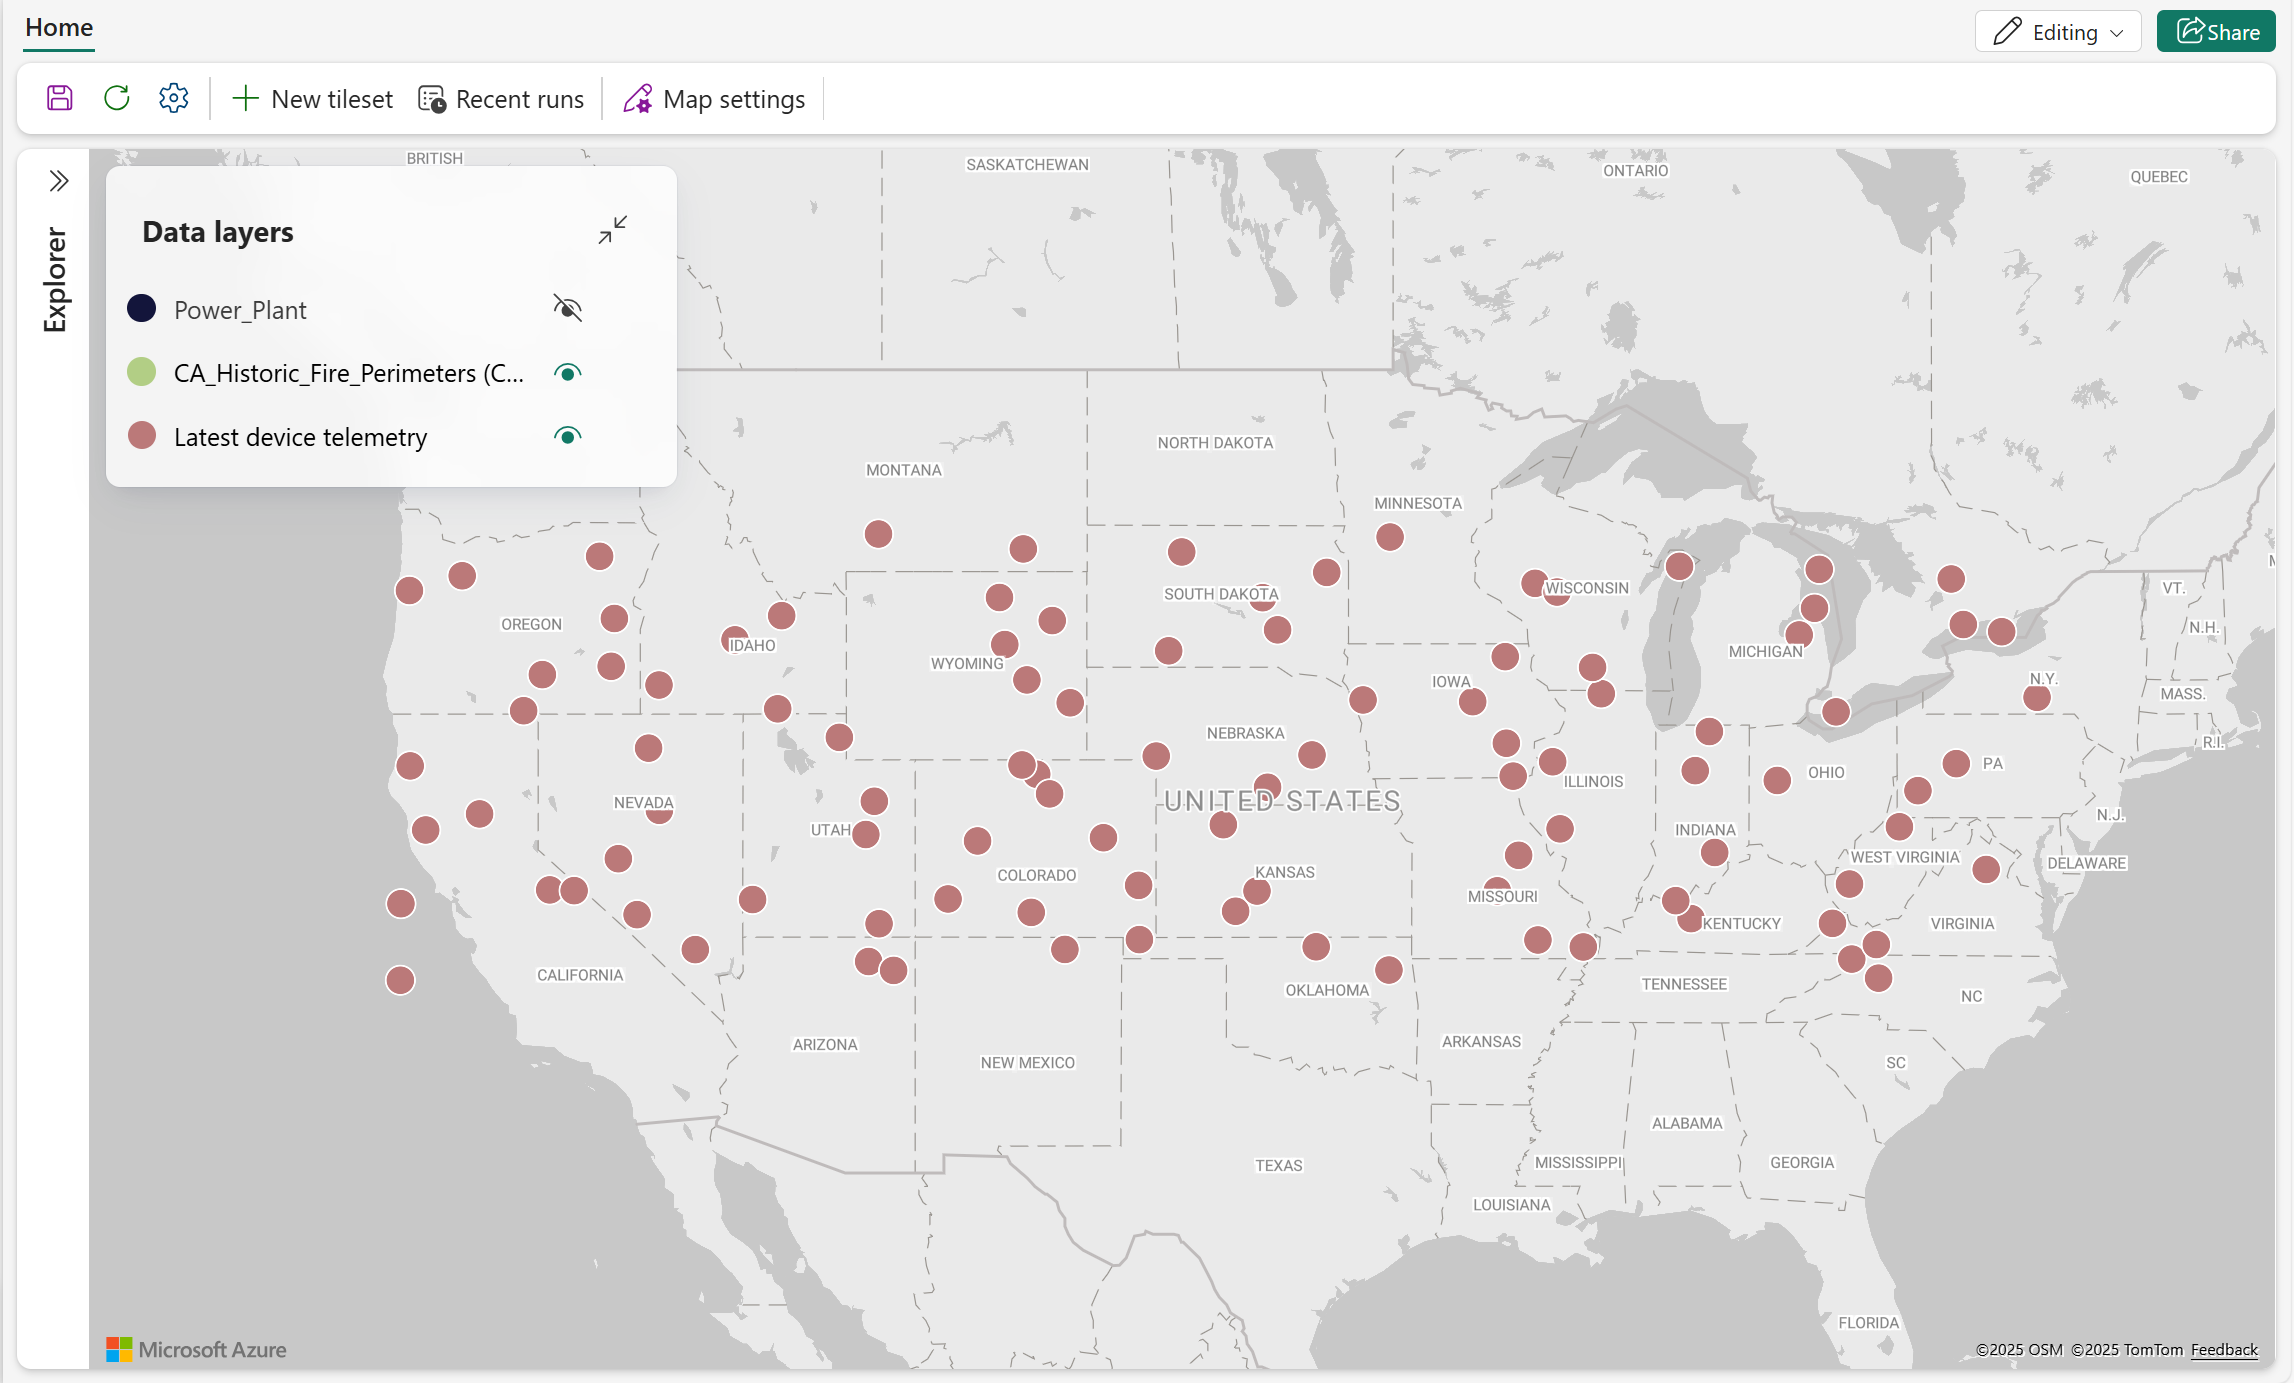Hide the CA_Historic_Fire_Perimeters layer
Image resolution: width=2294 pixels, height=1383 pixels.
567,373
